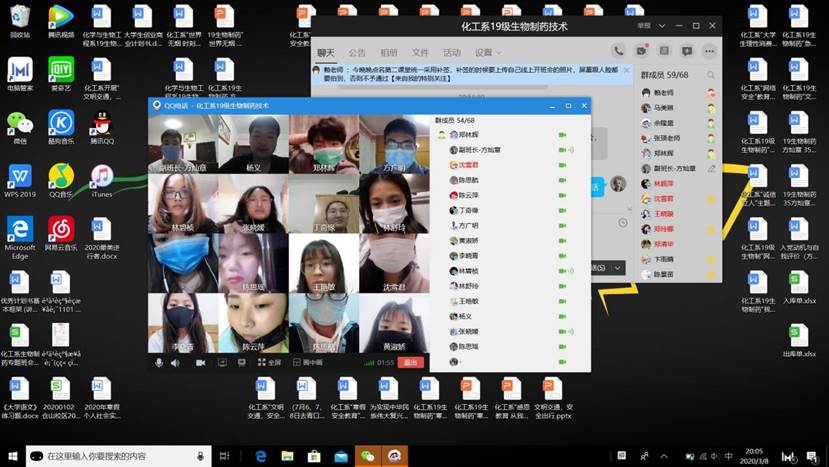Screen dimensions: 829x467
Task: Toggle camera indicator for 郑林辉 in call list
Action: coord(562,135)
